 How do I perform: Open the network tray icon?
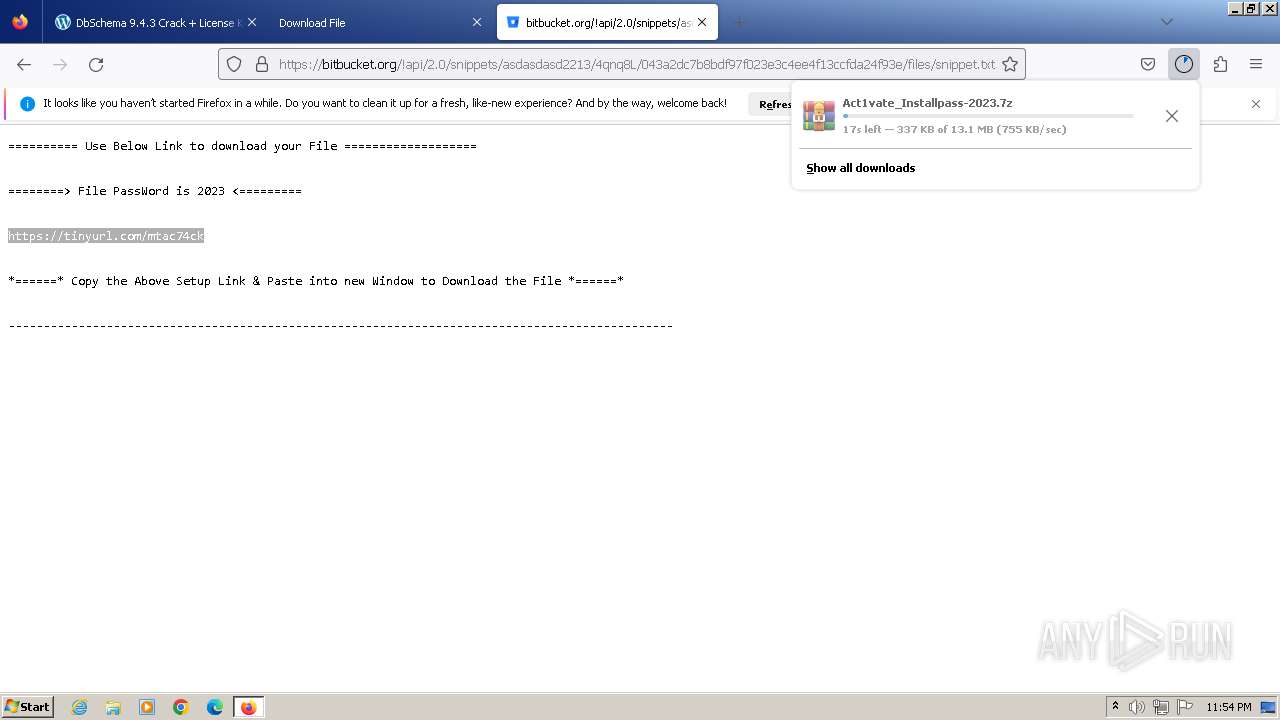point(1161,707)
